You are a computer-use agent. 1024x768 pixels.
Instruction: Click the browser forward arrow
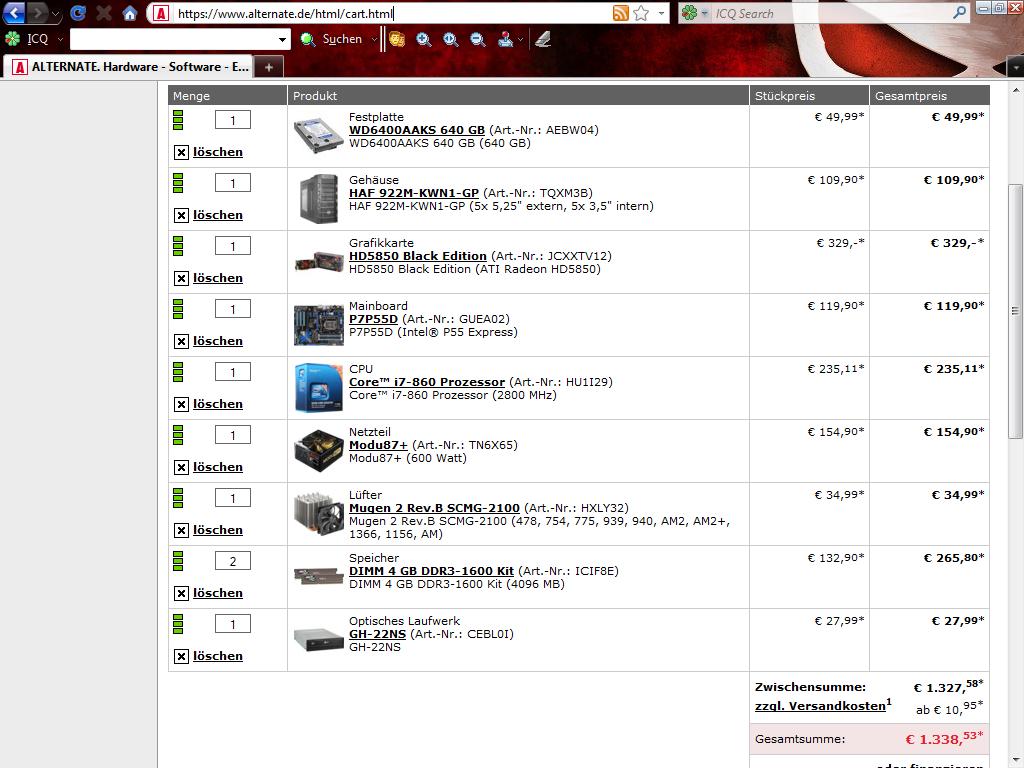point(38,12)
